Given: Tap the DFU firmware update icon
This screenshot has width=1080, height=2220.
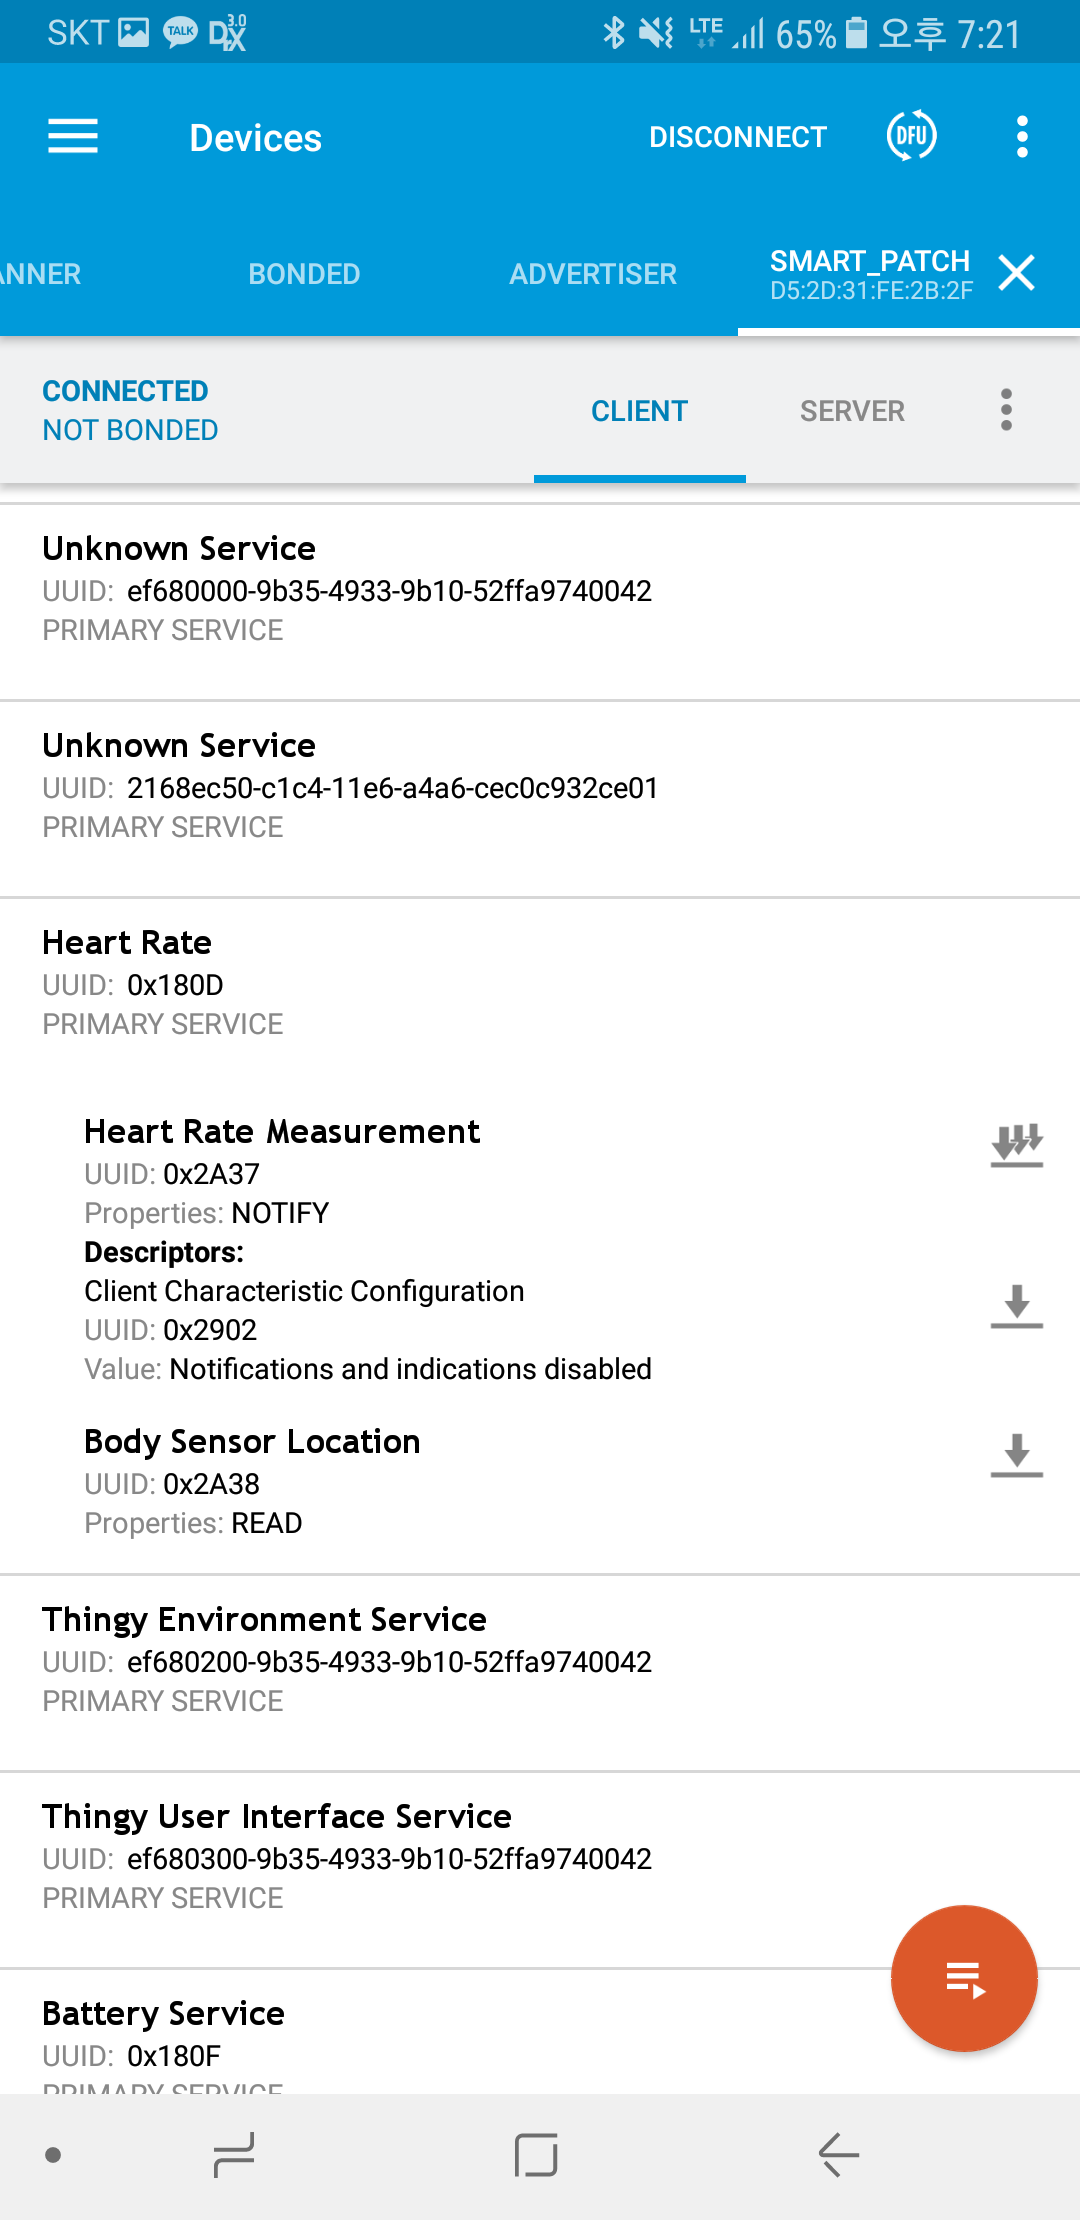Looking at the screenshot, I should click(x=911, y=136).
